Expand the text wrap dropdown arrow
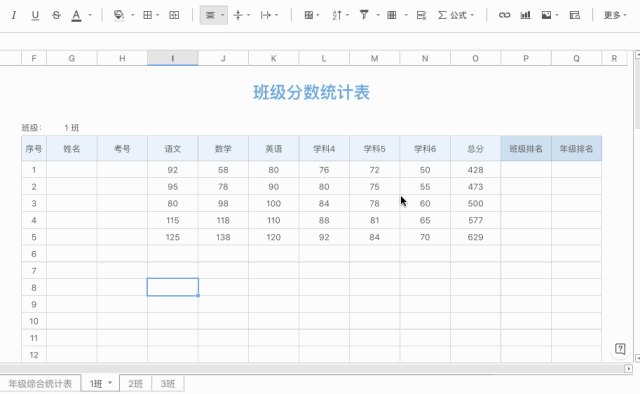Screen dimensions: 640x394 277,15
